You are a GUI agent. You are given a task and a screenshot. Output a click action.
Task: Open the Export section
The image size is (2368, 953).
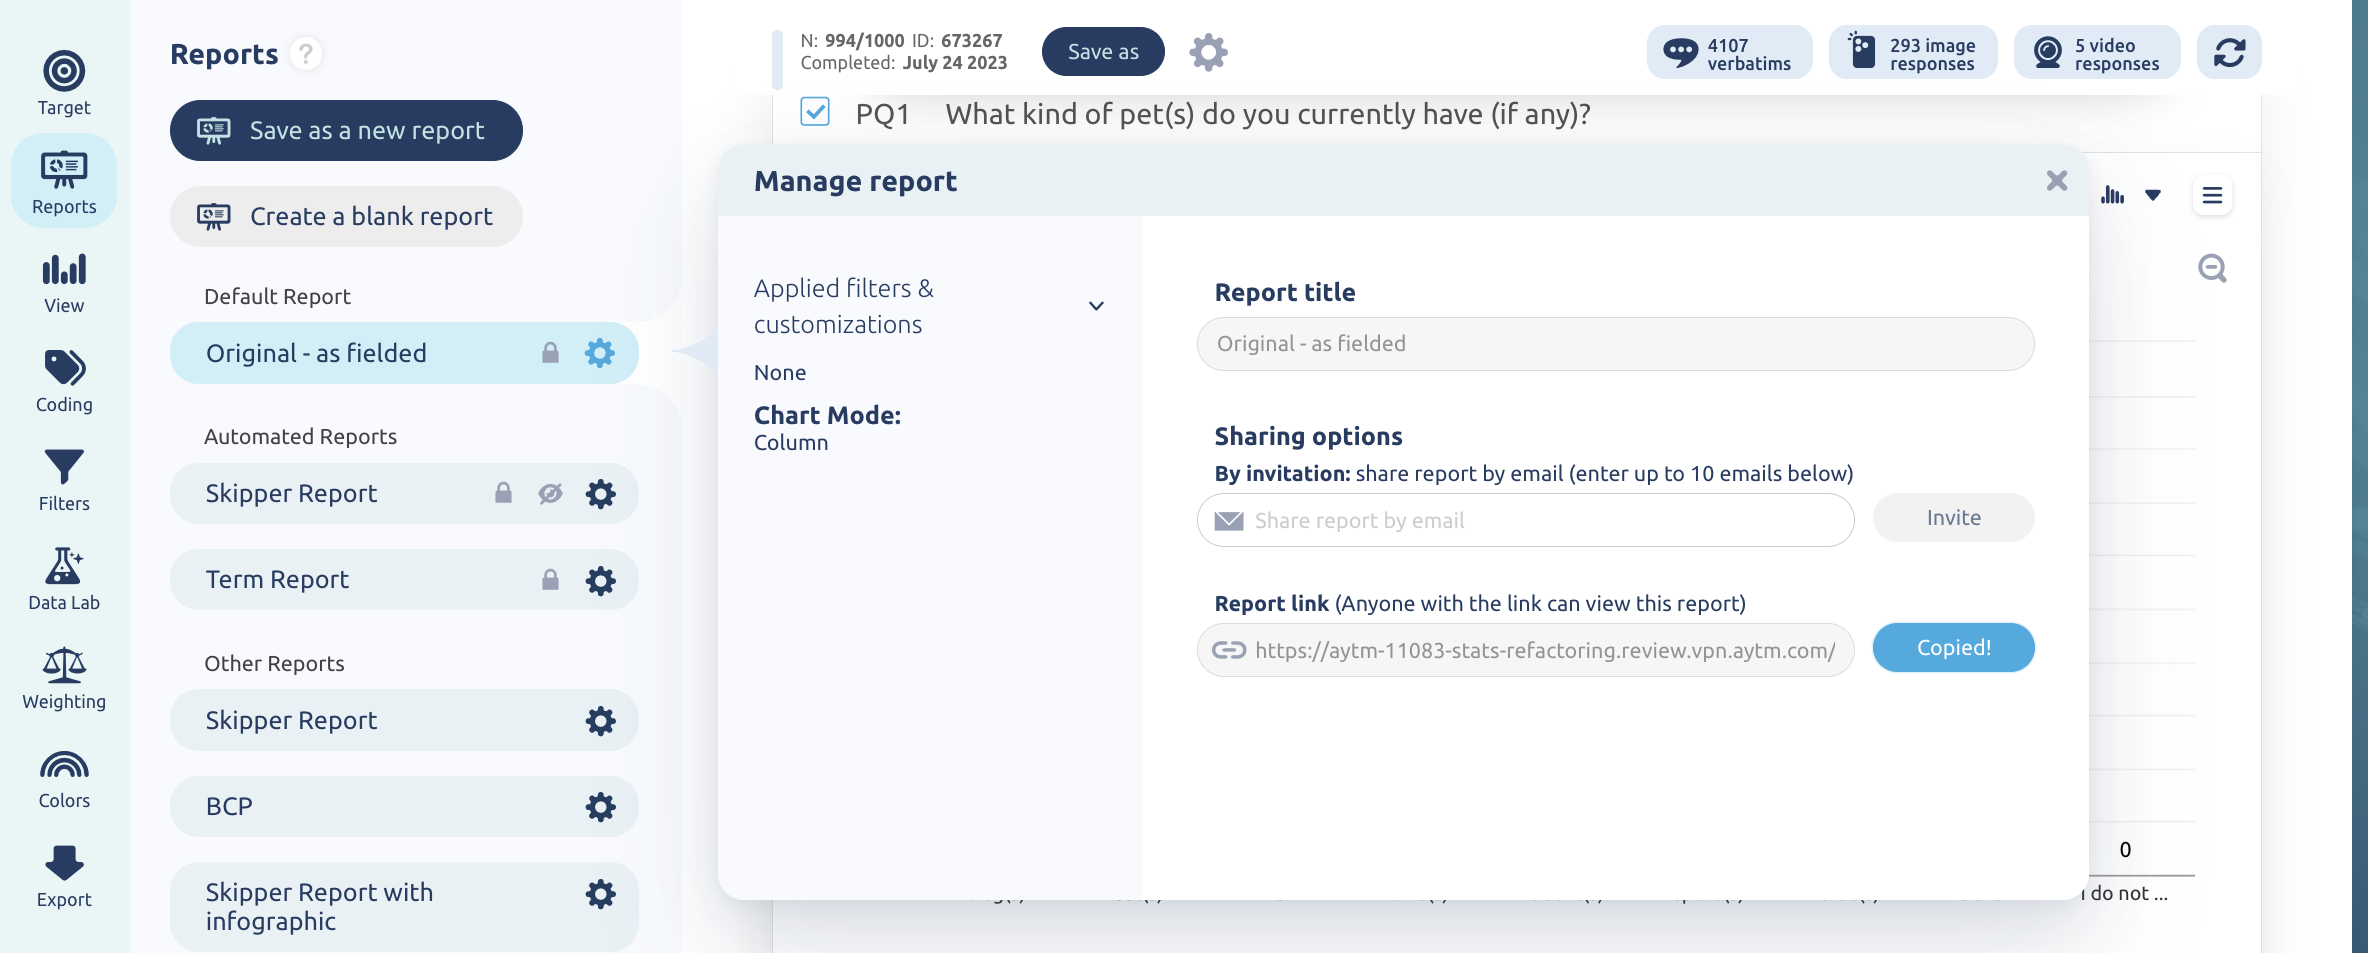pos(64,877)
